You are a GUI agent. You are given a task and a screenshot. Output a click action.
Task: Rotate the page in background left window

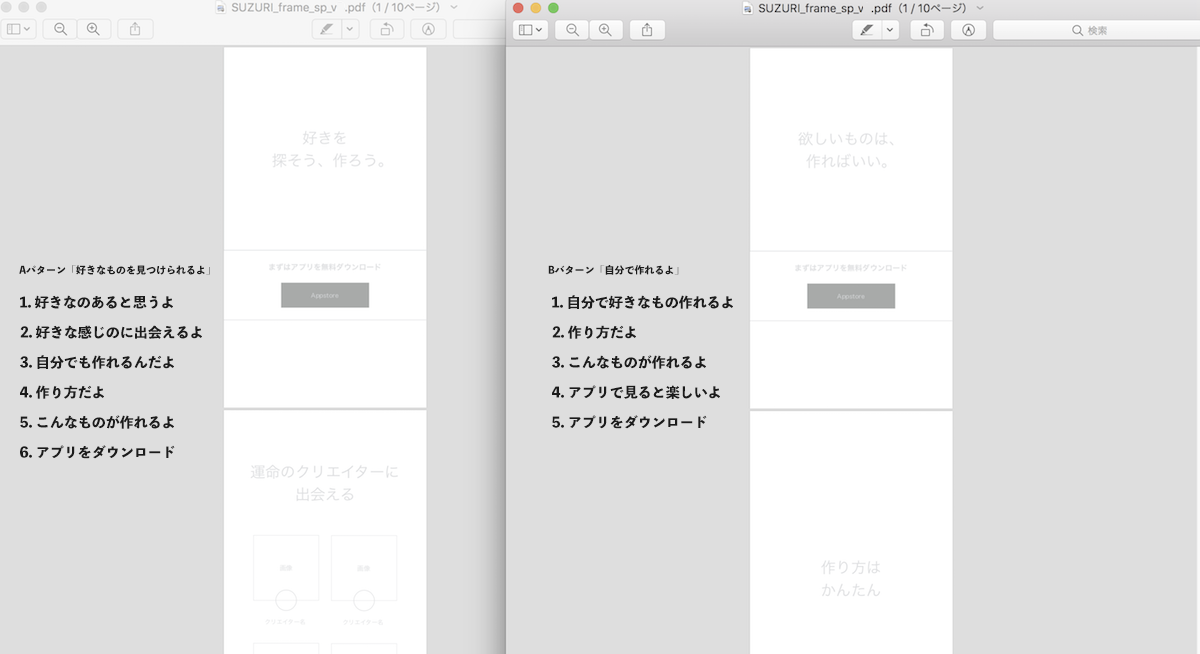(386, 29)
